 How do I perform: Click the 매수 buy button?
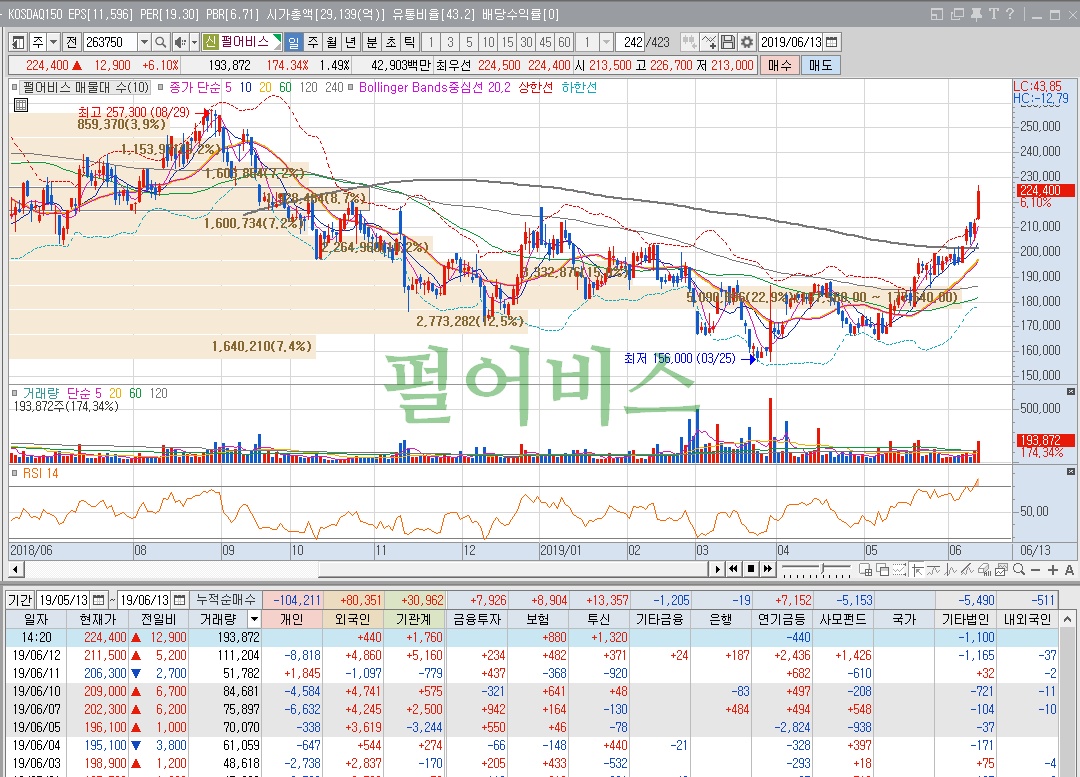tap(779, 65)
